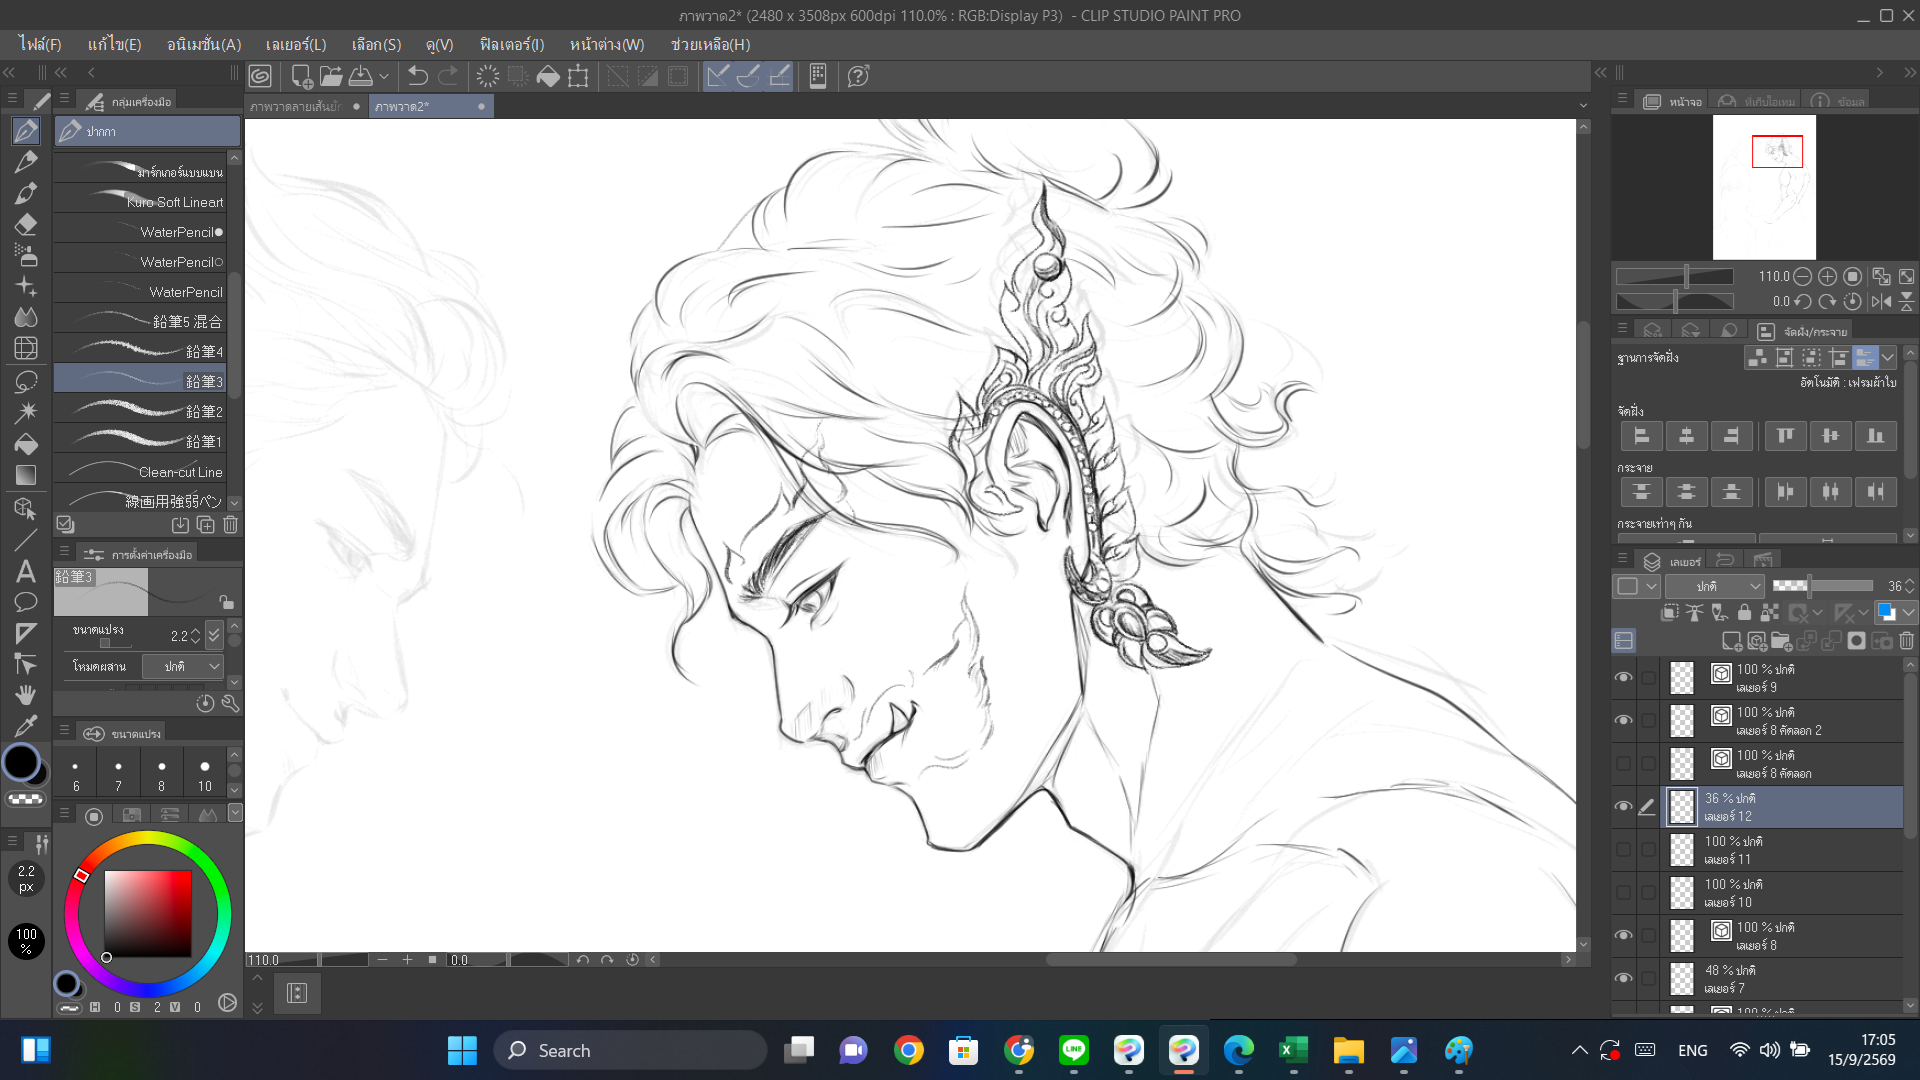This screenshot has height=1080, width=1920.
Task: Select the Hand move tool
Action: click(x=26, y=694)
